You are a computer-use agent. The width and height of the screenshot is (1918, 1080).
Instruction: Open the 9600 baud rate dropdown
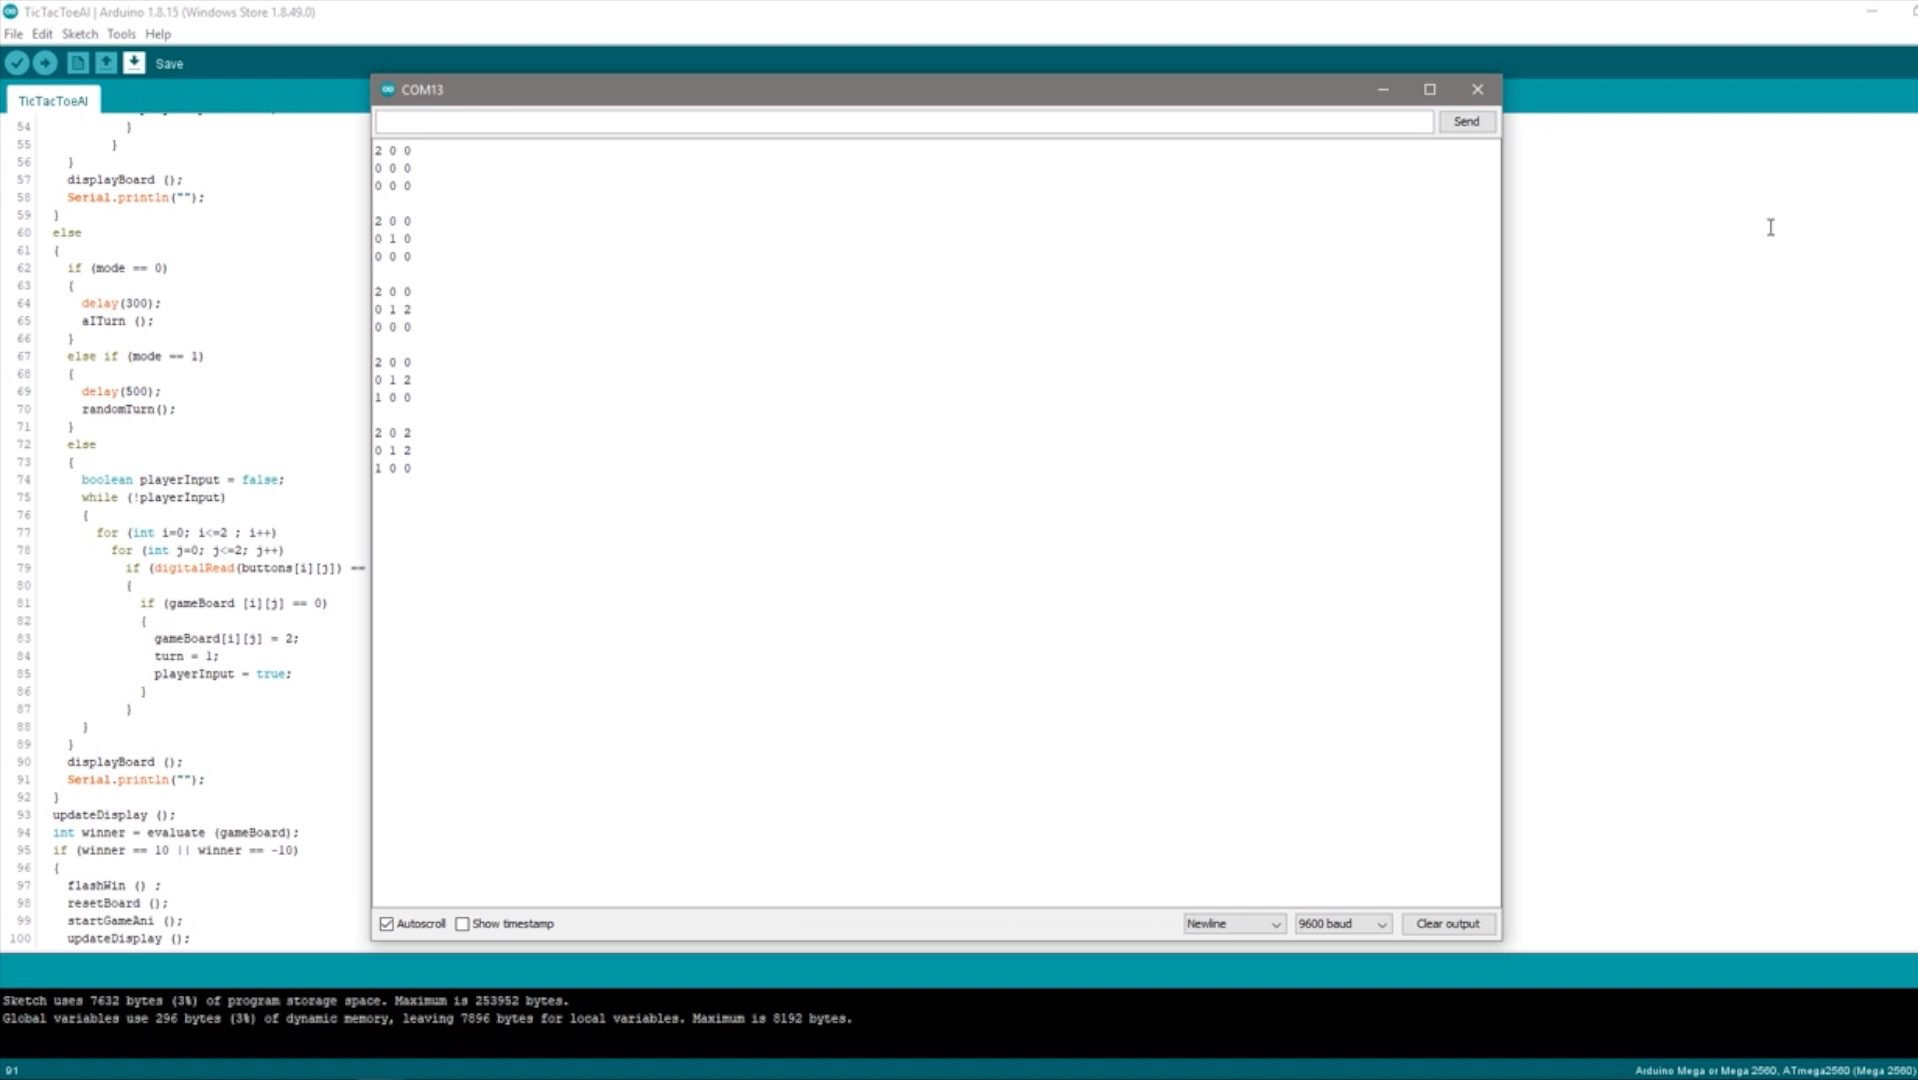pos(1342,924)
